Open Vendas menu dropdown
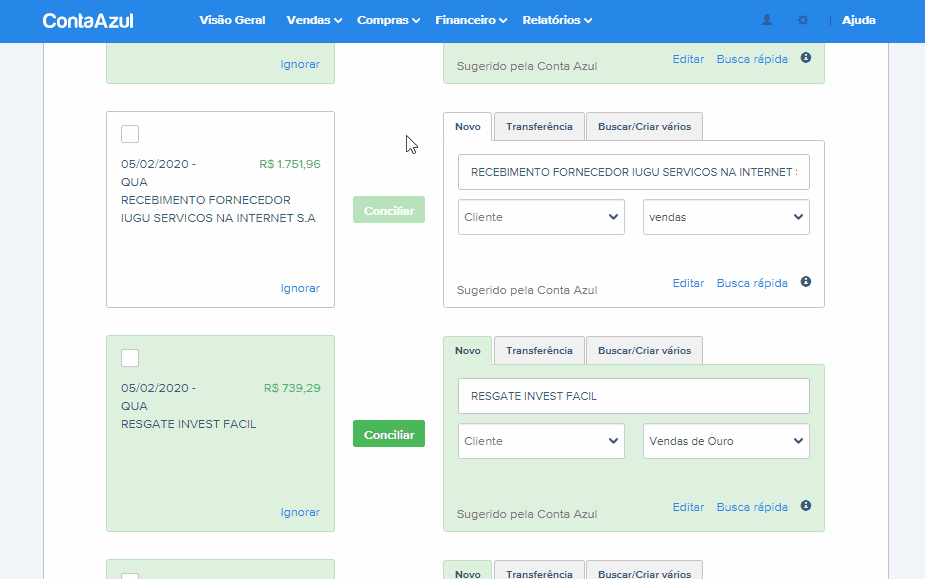925x579 pixels. click(314, 20)
